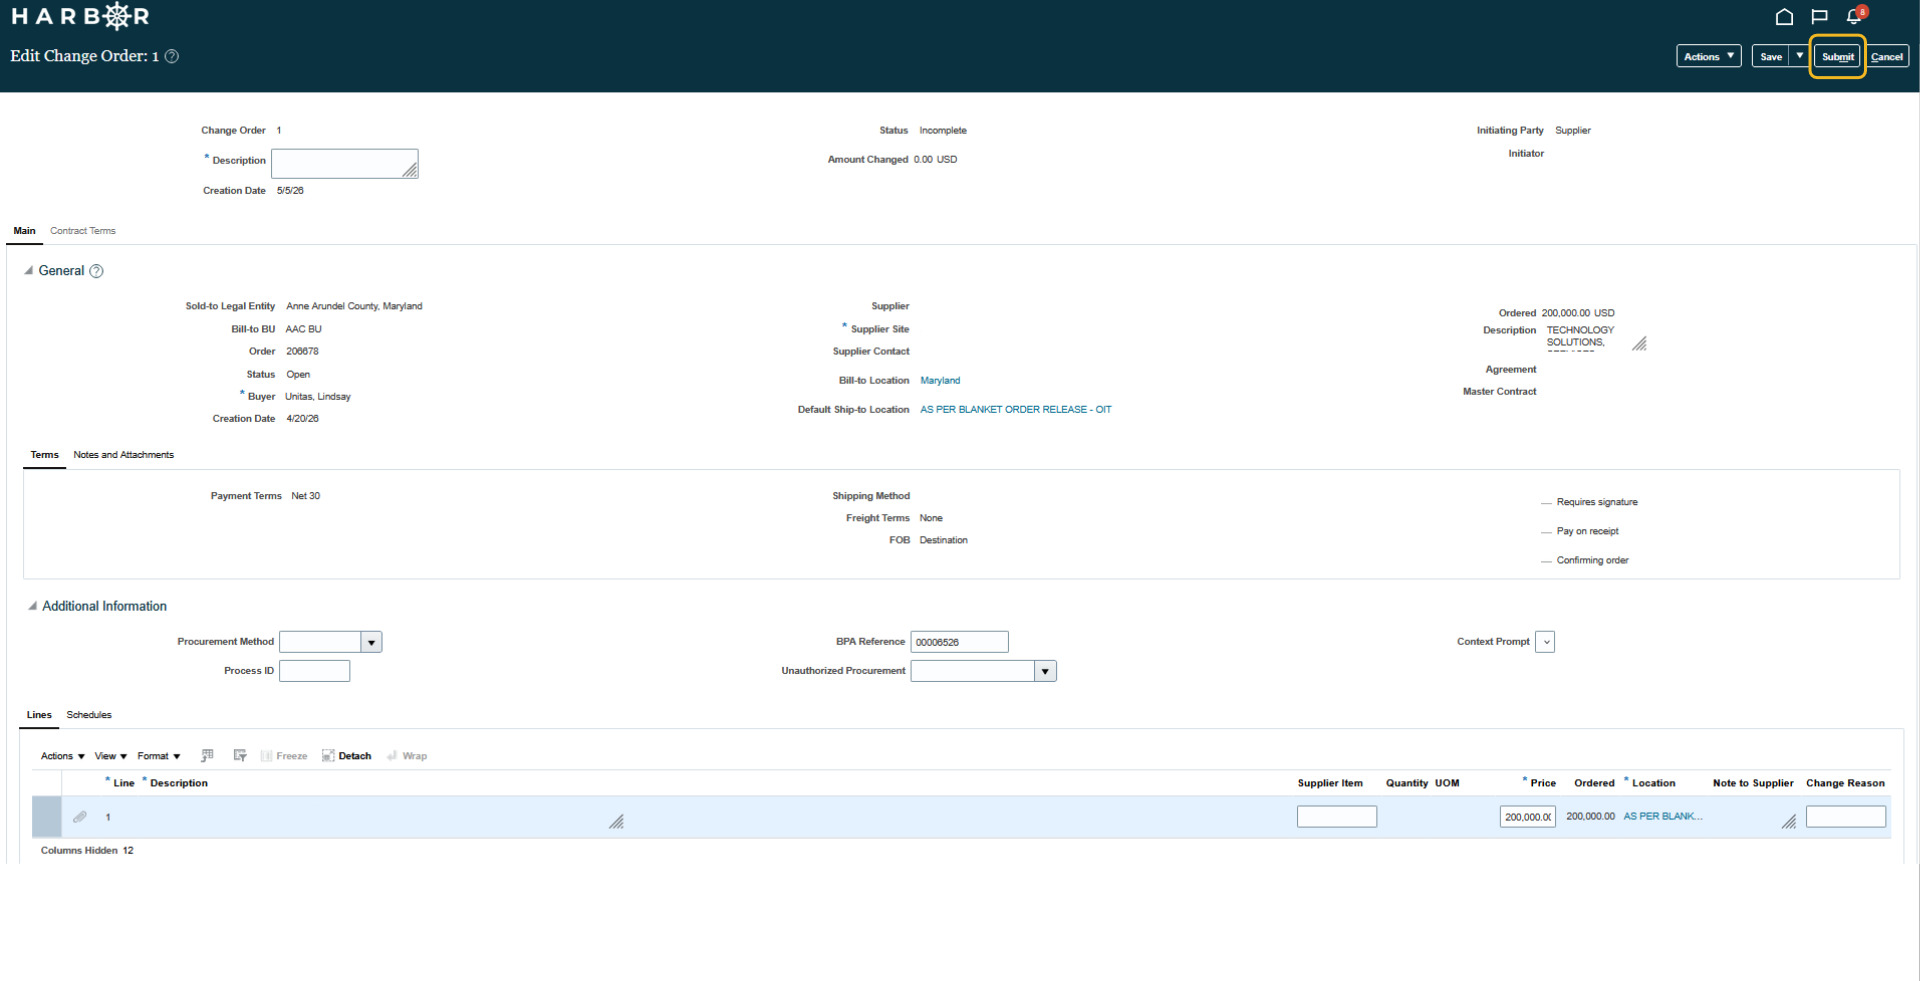Click 'Columns Hidden 12' text
Screen dimensions: 1920x981
[x=87, y=851]
